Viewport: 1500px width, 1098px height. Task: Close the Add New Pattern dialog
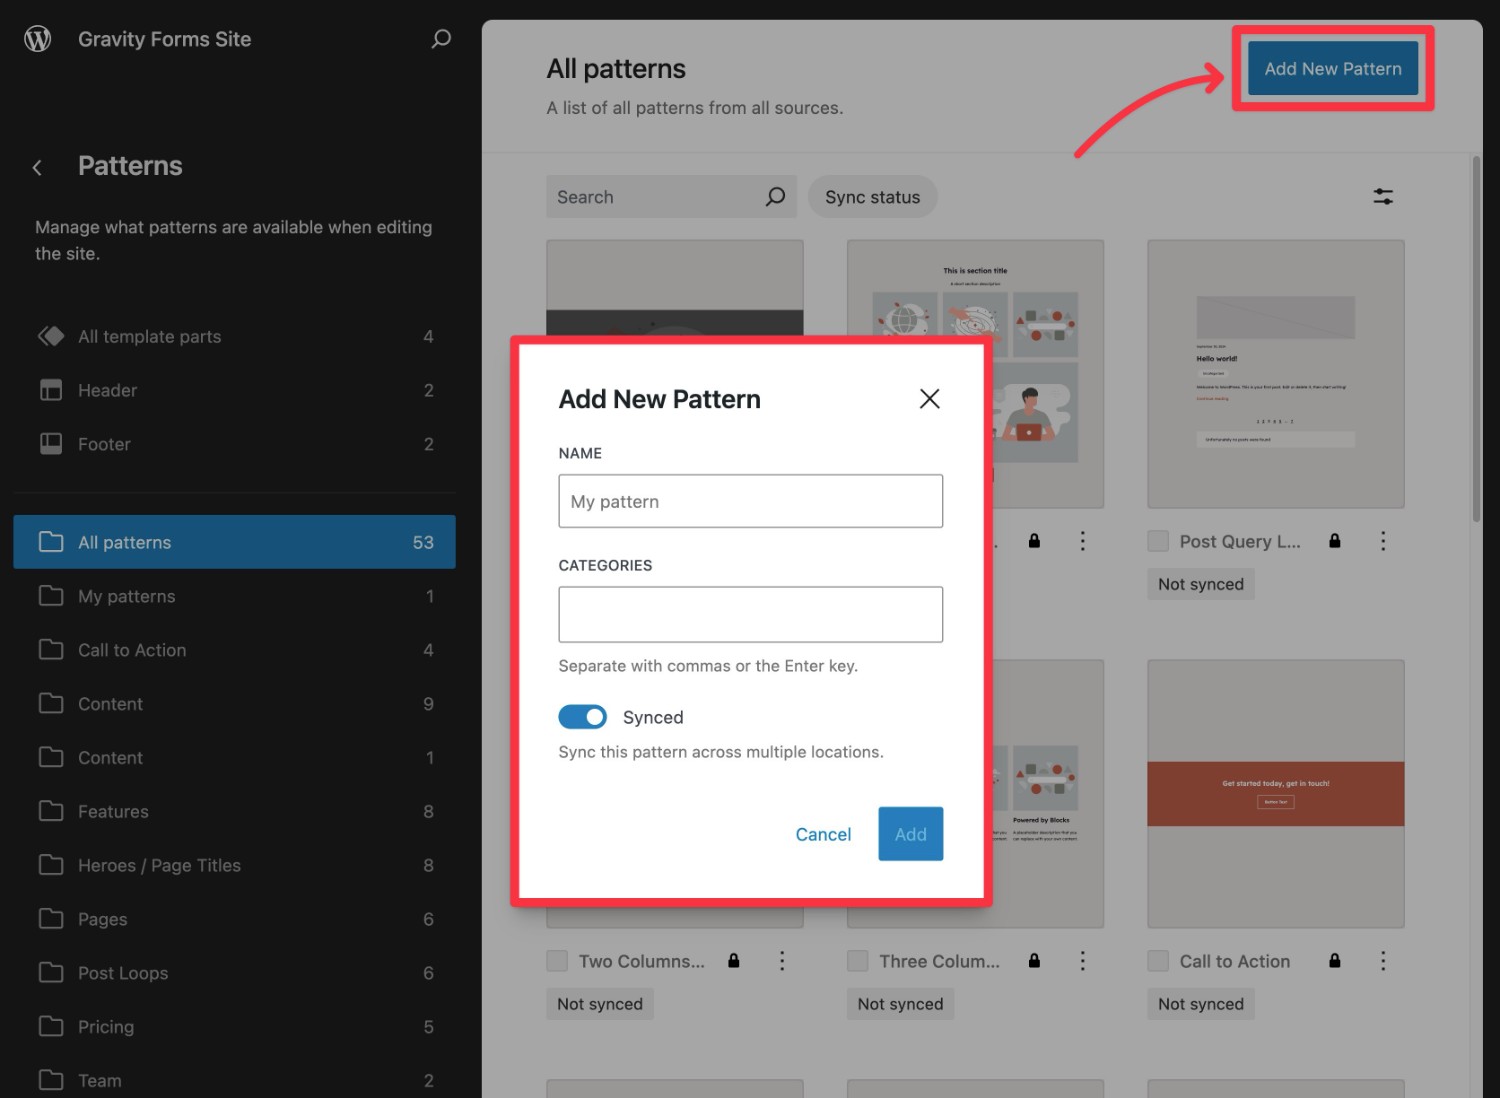pos(930,399)
